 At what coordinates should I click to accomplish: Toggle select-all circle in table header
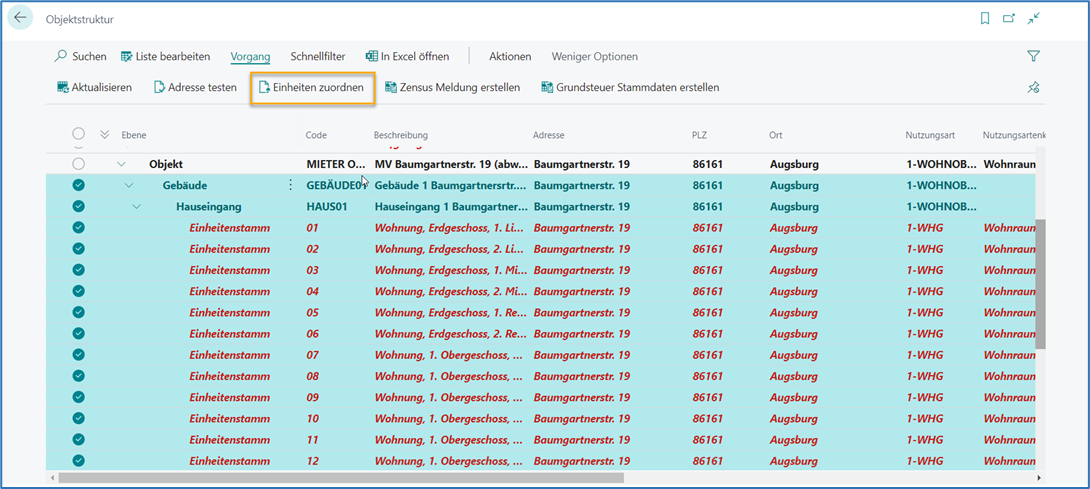[79, 134]
